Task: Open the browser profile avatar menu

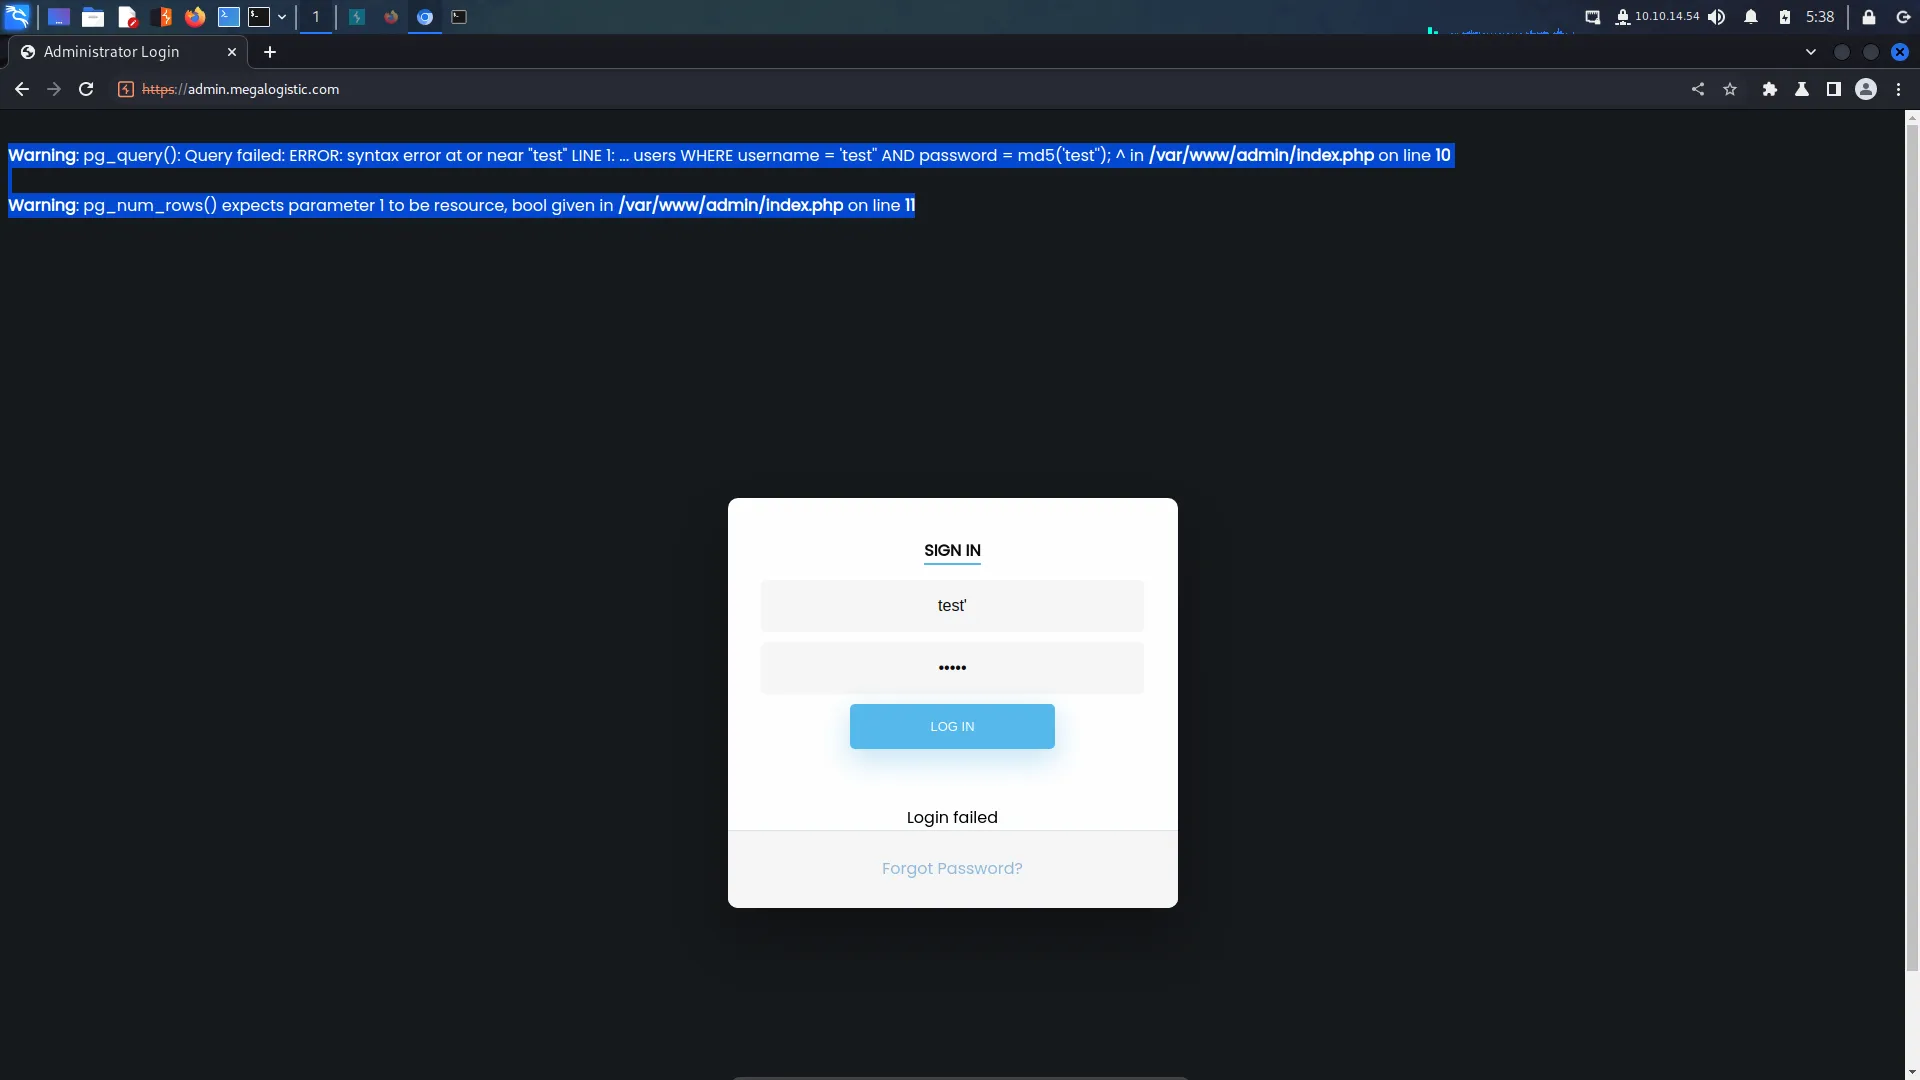Action: (x=1866, y=89)
